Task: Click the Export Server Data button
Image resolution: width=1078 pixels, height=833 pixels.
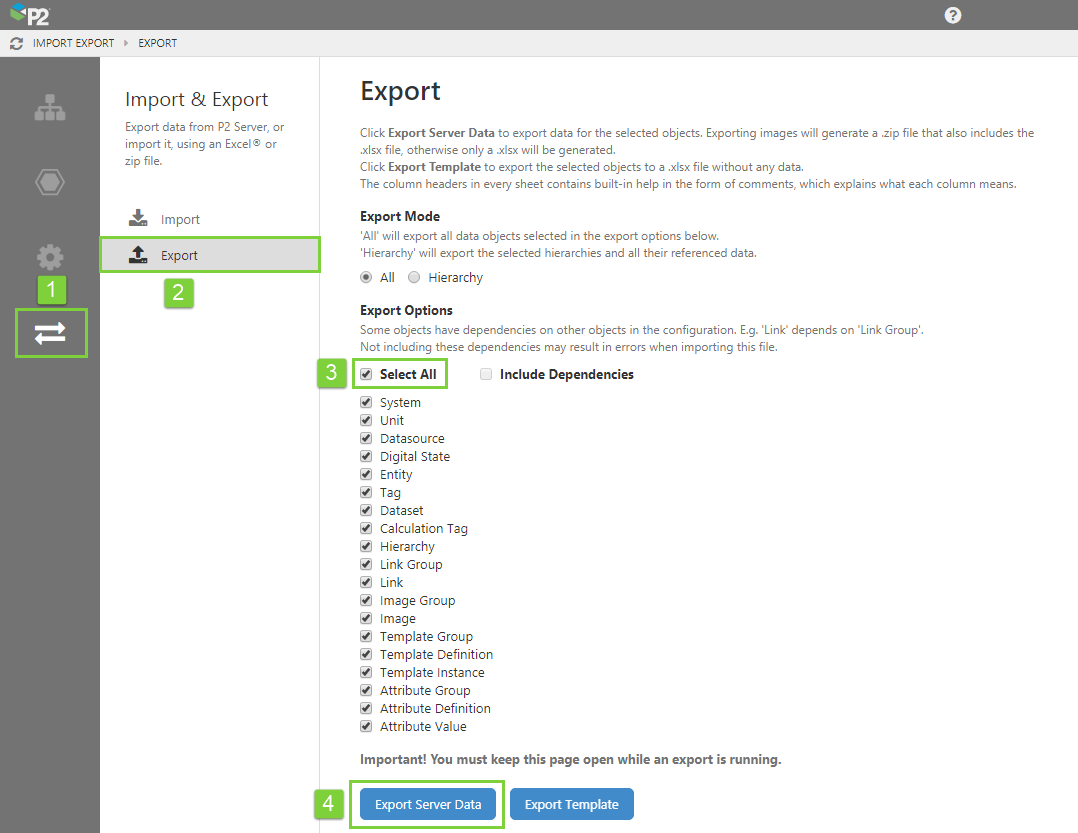Action: tap(427, 804)
